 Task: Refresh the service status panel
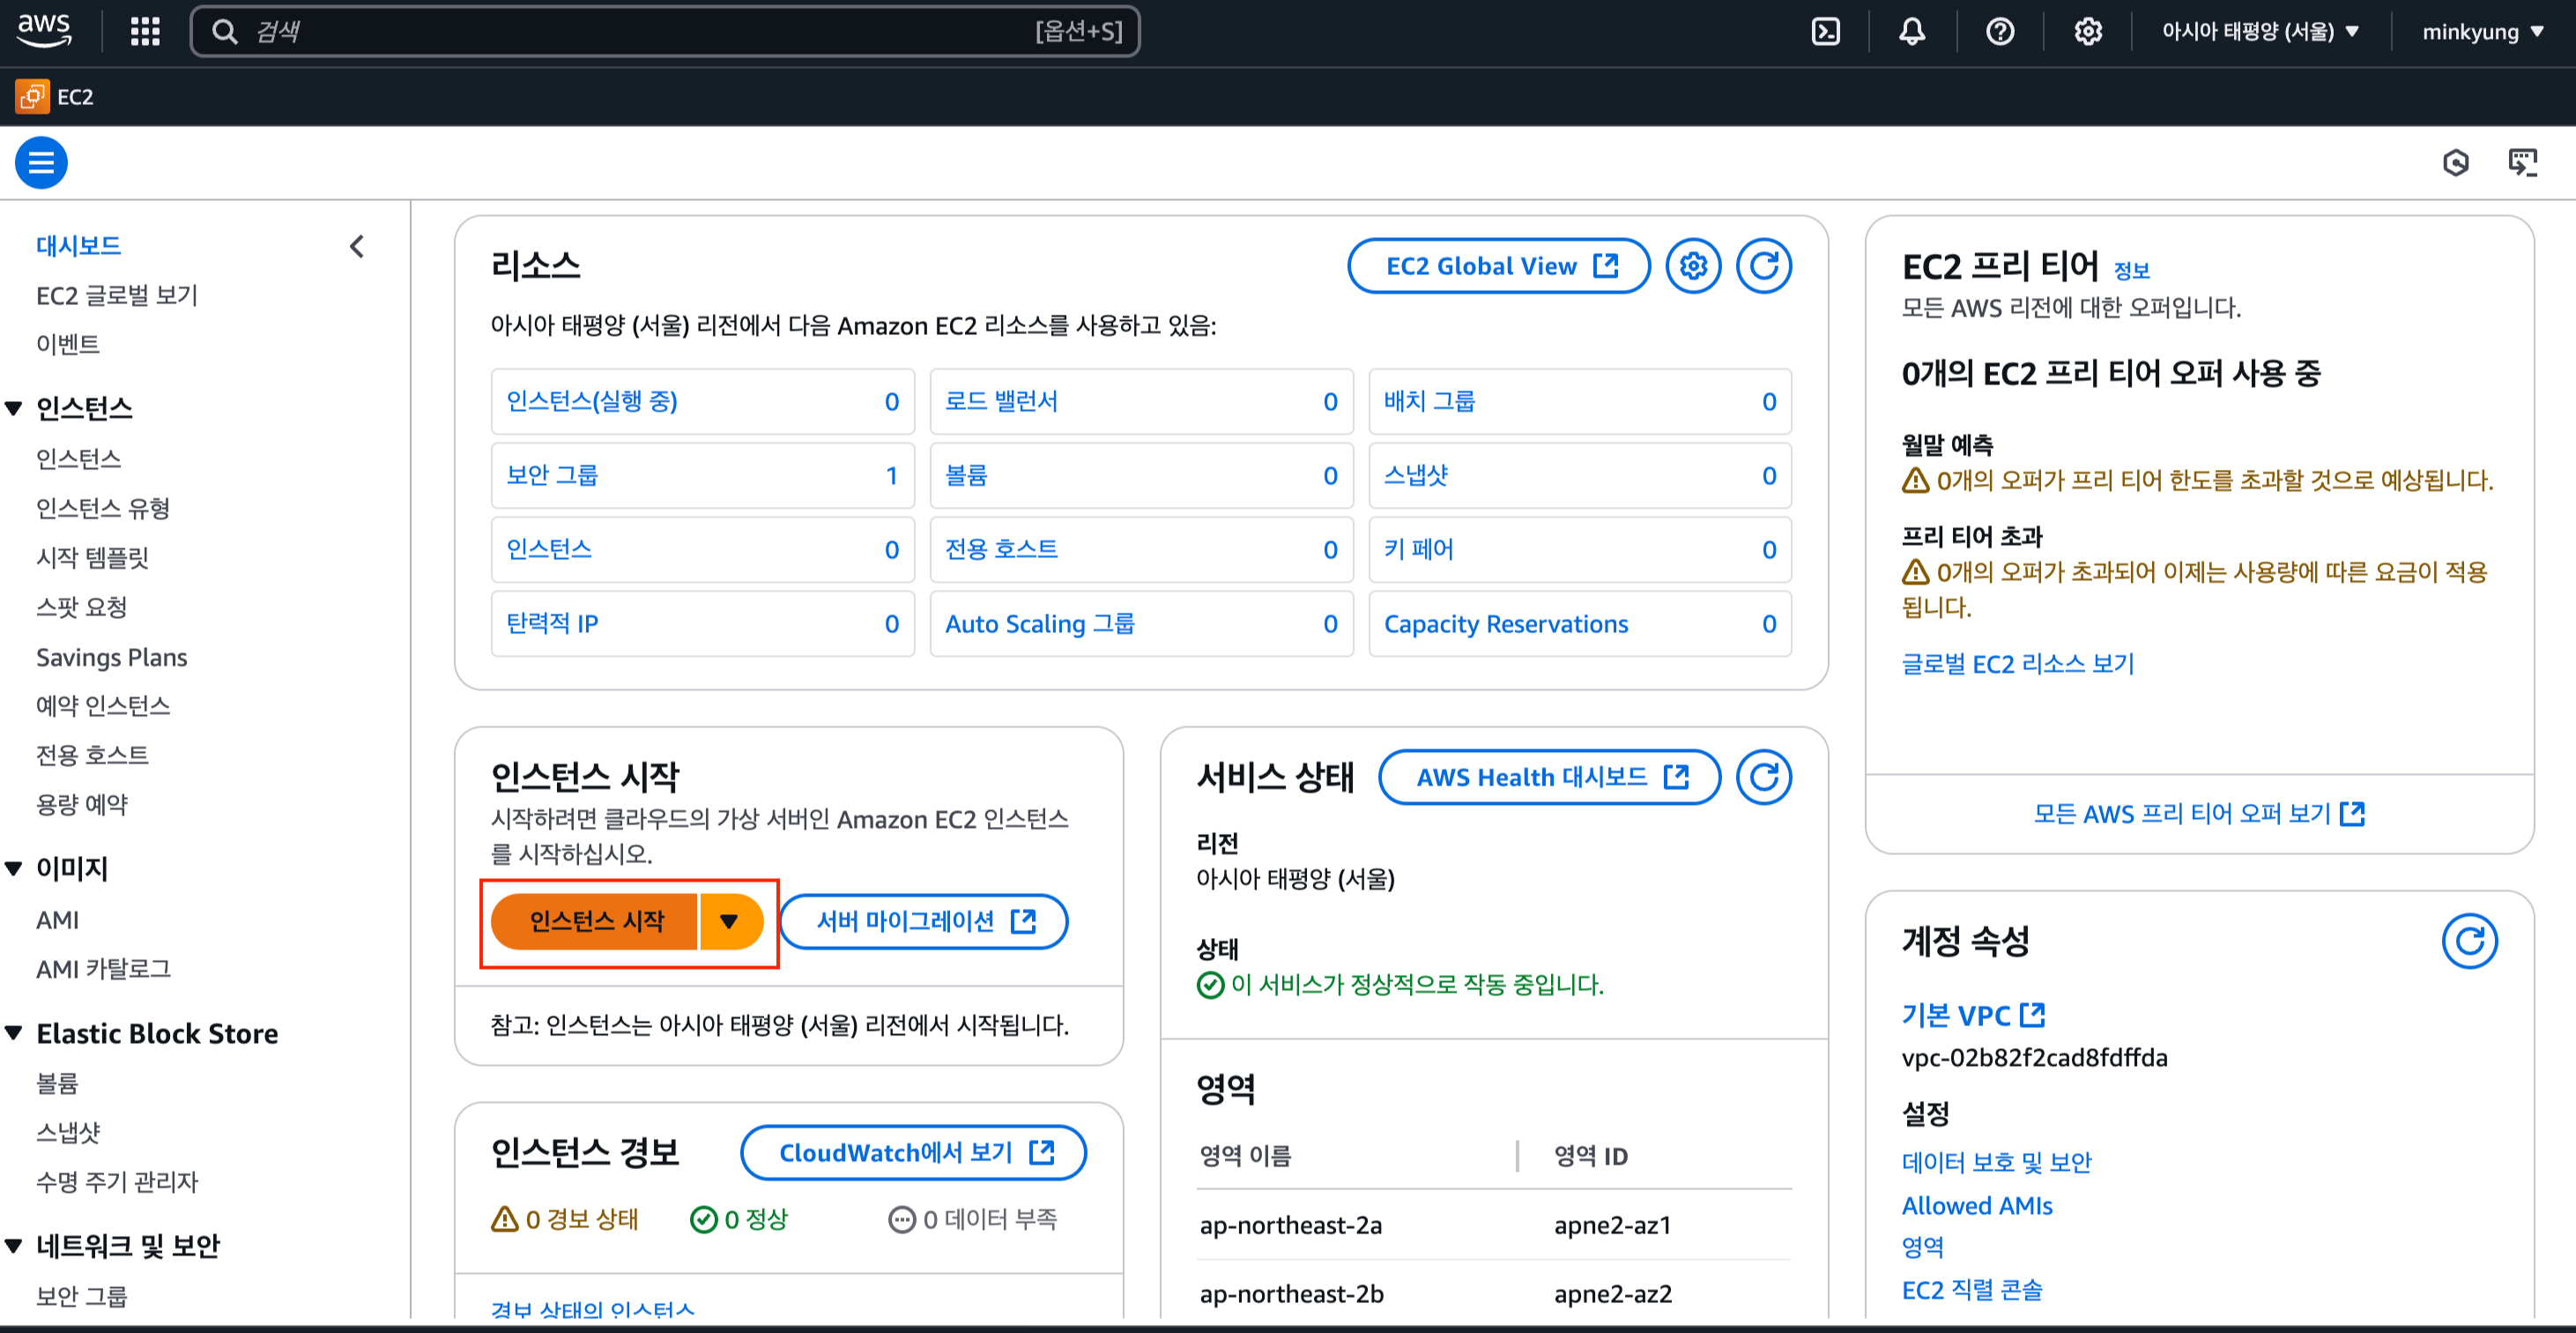[1763, 777]
